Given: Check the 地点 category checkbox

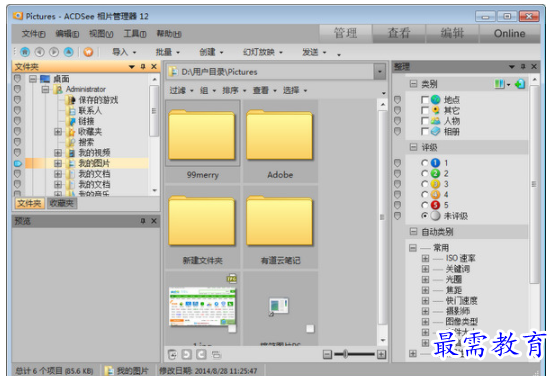Looking at the screenshot, I should click(x=425, y=100).
